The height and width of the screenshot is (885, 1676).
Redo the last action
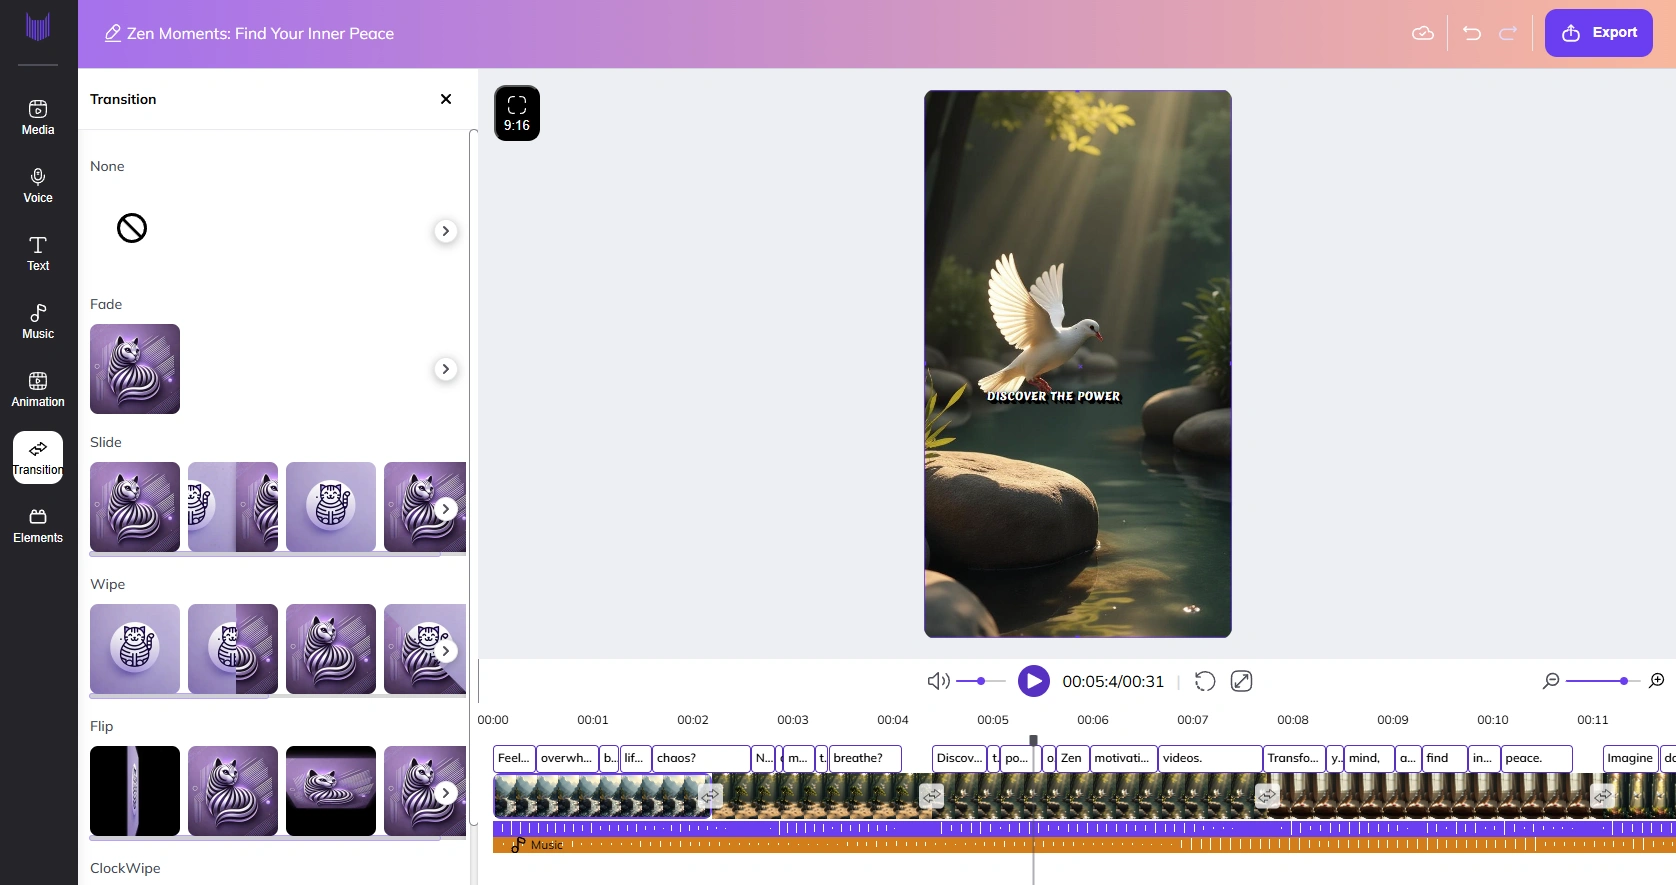(x=1508, y=33)
